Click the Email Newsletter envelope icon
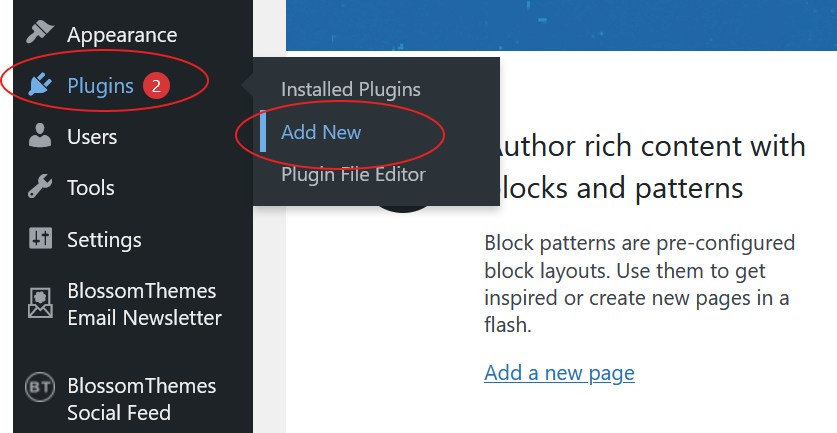This screenshot has height=433, width=837. coord(40,303)
